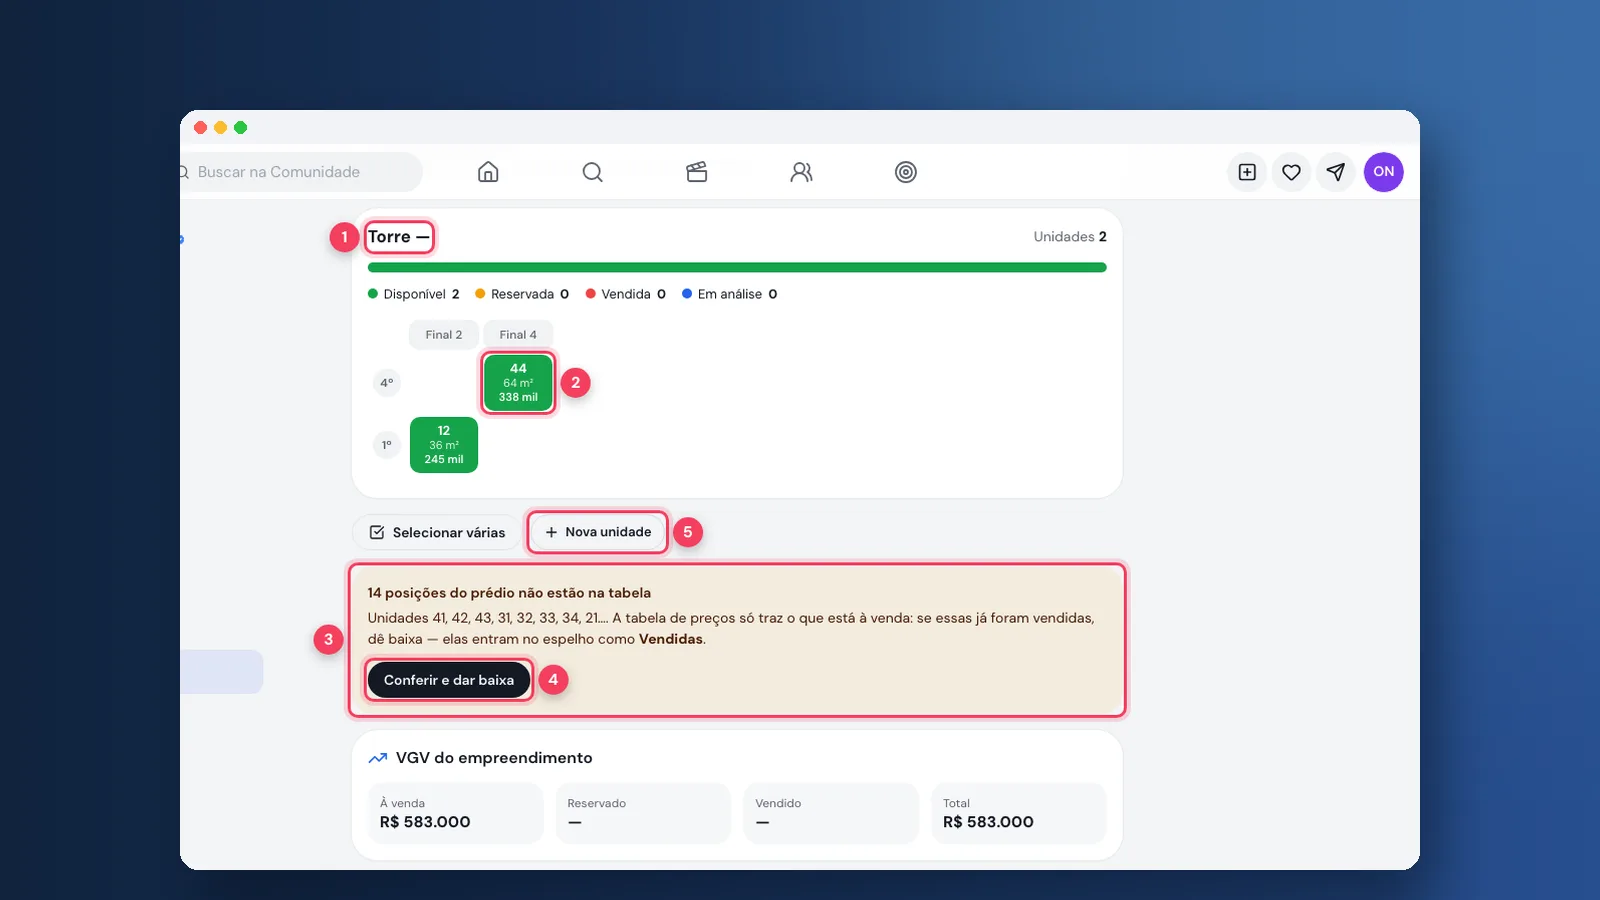The image size is (1600, 900).
Task: Click the Vendida 0 legend entry
Action: point(626,294)
